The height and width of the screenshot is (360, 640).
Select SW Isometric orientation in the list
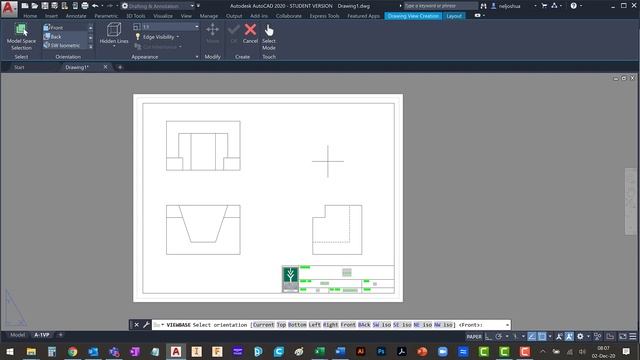66,45
